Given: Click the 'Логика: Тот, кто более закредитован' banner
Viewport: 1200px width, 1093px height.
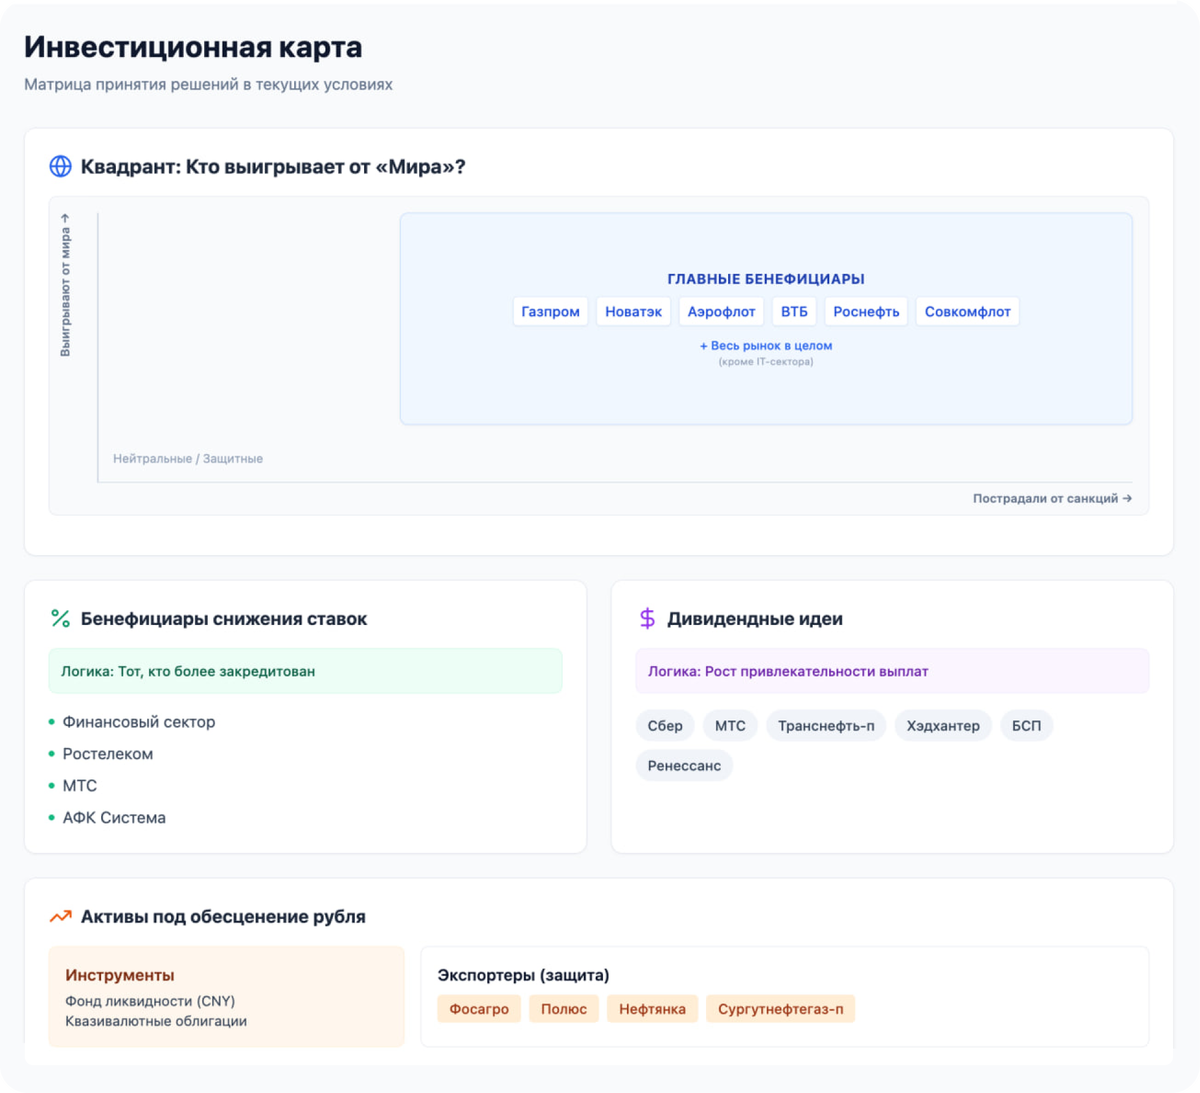Looking at the screenshot, I should pyautogui.click(x=305, y=672).
